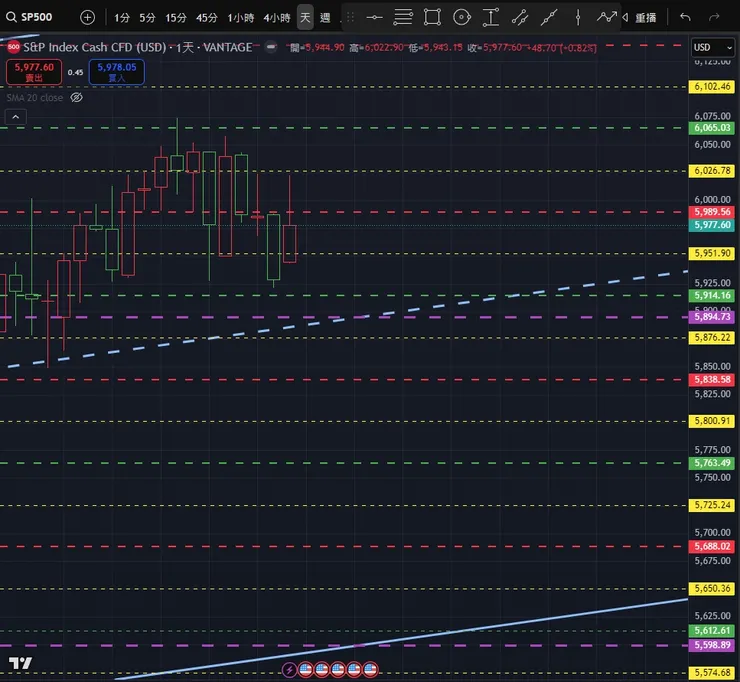Screen dimensions: 740x682
Task: Collapse the indicator legend chevron
Action: [16, 117]
